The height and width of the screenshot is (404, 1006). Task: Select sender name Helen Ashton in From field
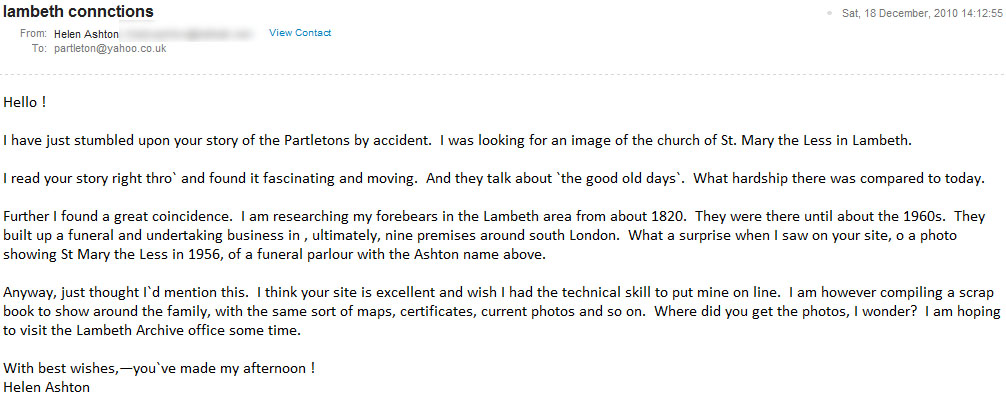pyautogui.click(x=86, y=34)
